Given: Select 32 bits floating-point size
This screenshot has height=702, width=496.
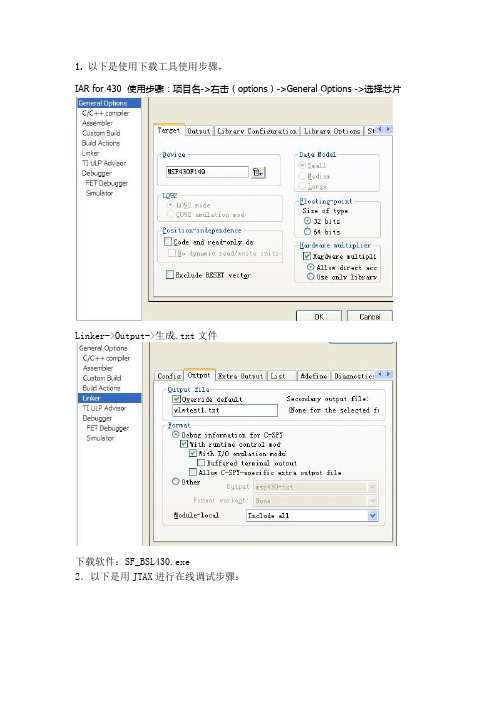Looking at the screenshot, I should click(307, 221).
